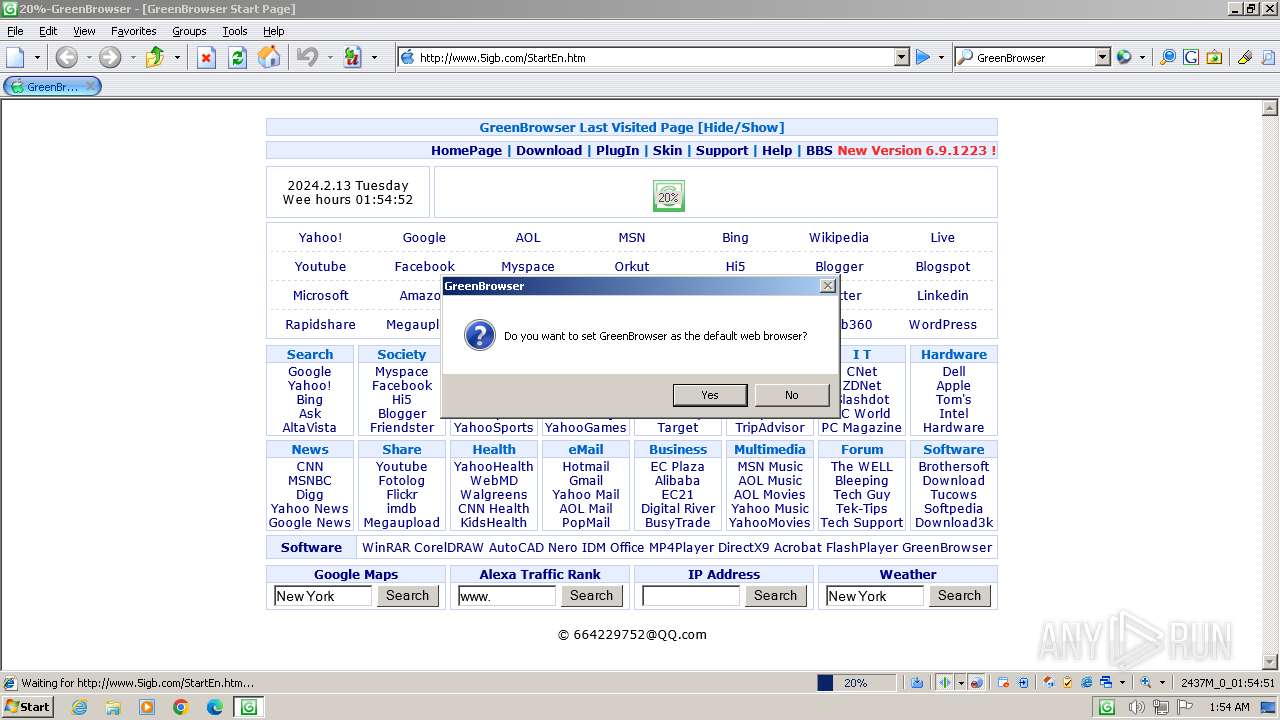Screen dimensions: 1280x720
Task: Click the Hide/Show last visited page link
Action: [741, 127]
